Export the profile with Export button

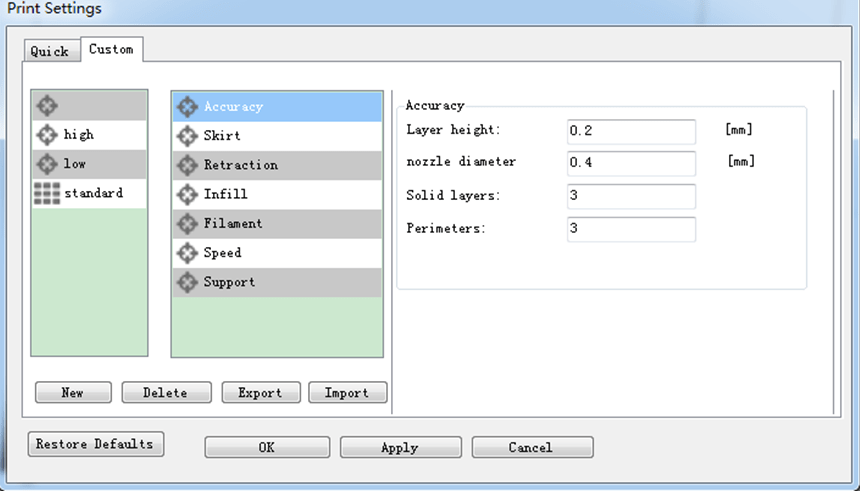pos(260,393)
